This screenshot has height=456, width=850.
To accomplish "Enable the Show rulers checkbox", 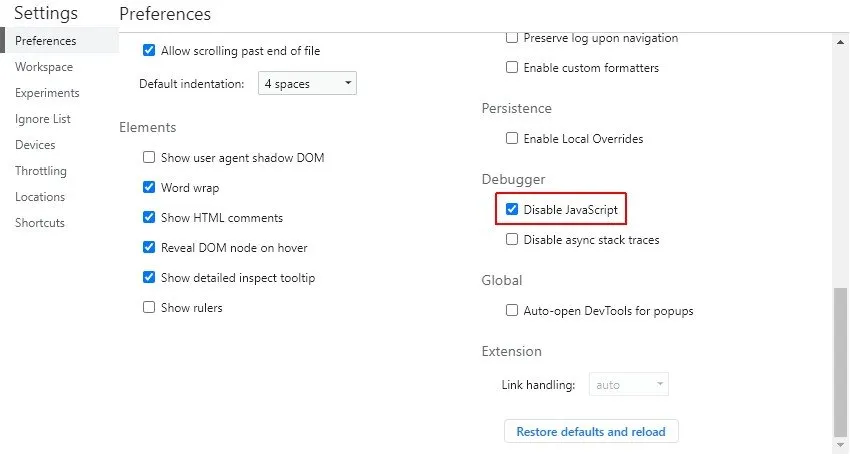I will 149,308.
